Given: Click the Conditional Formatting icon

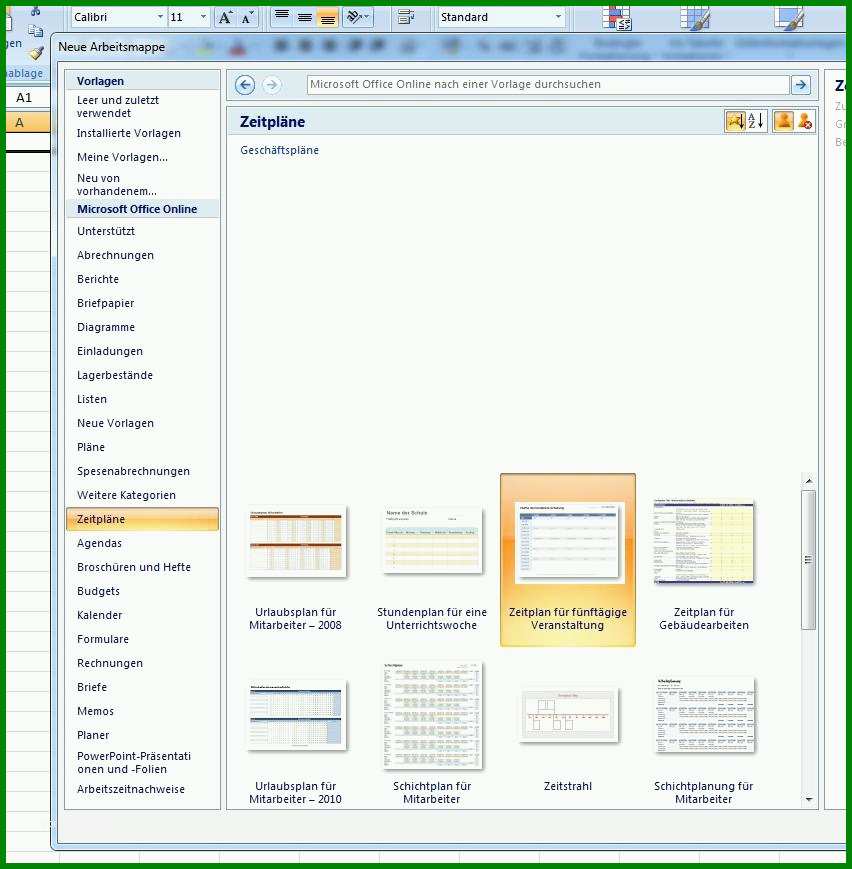Looking at the screenshot, I should click(616, 17).
